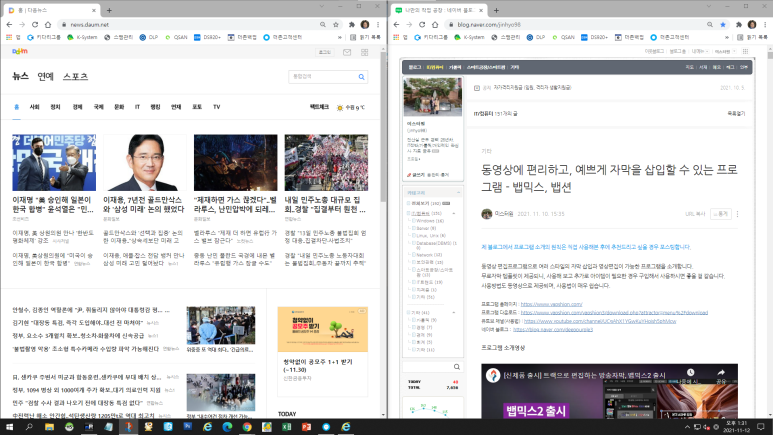773x435 pixels.
Task: Click the taskbar search magnifier
Action: 29,427
